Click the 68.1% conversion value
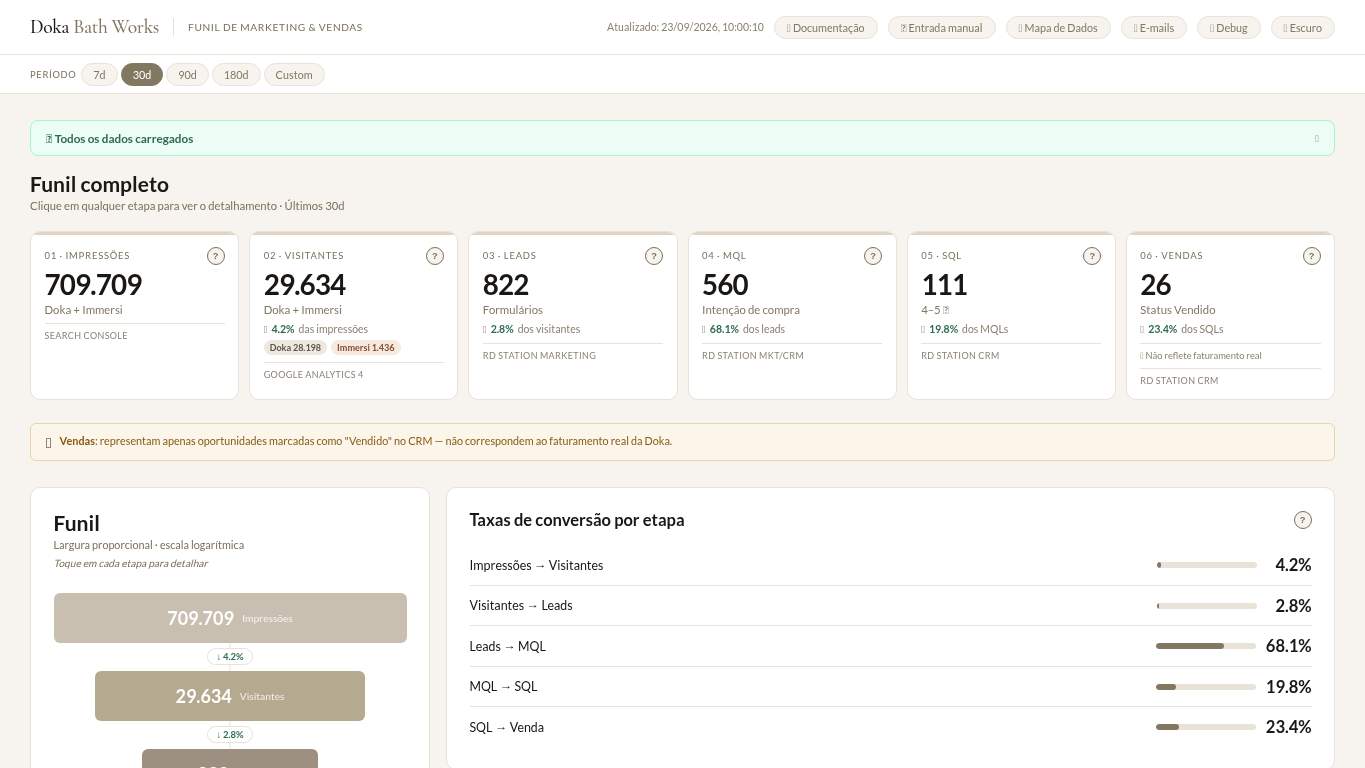The height and width of the screenshot is (768, 1365). [x=1288, y=646]
